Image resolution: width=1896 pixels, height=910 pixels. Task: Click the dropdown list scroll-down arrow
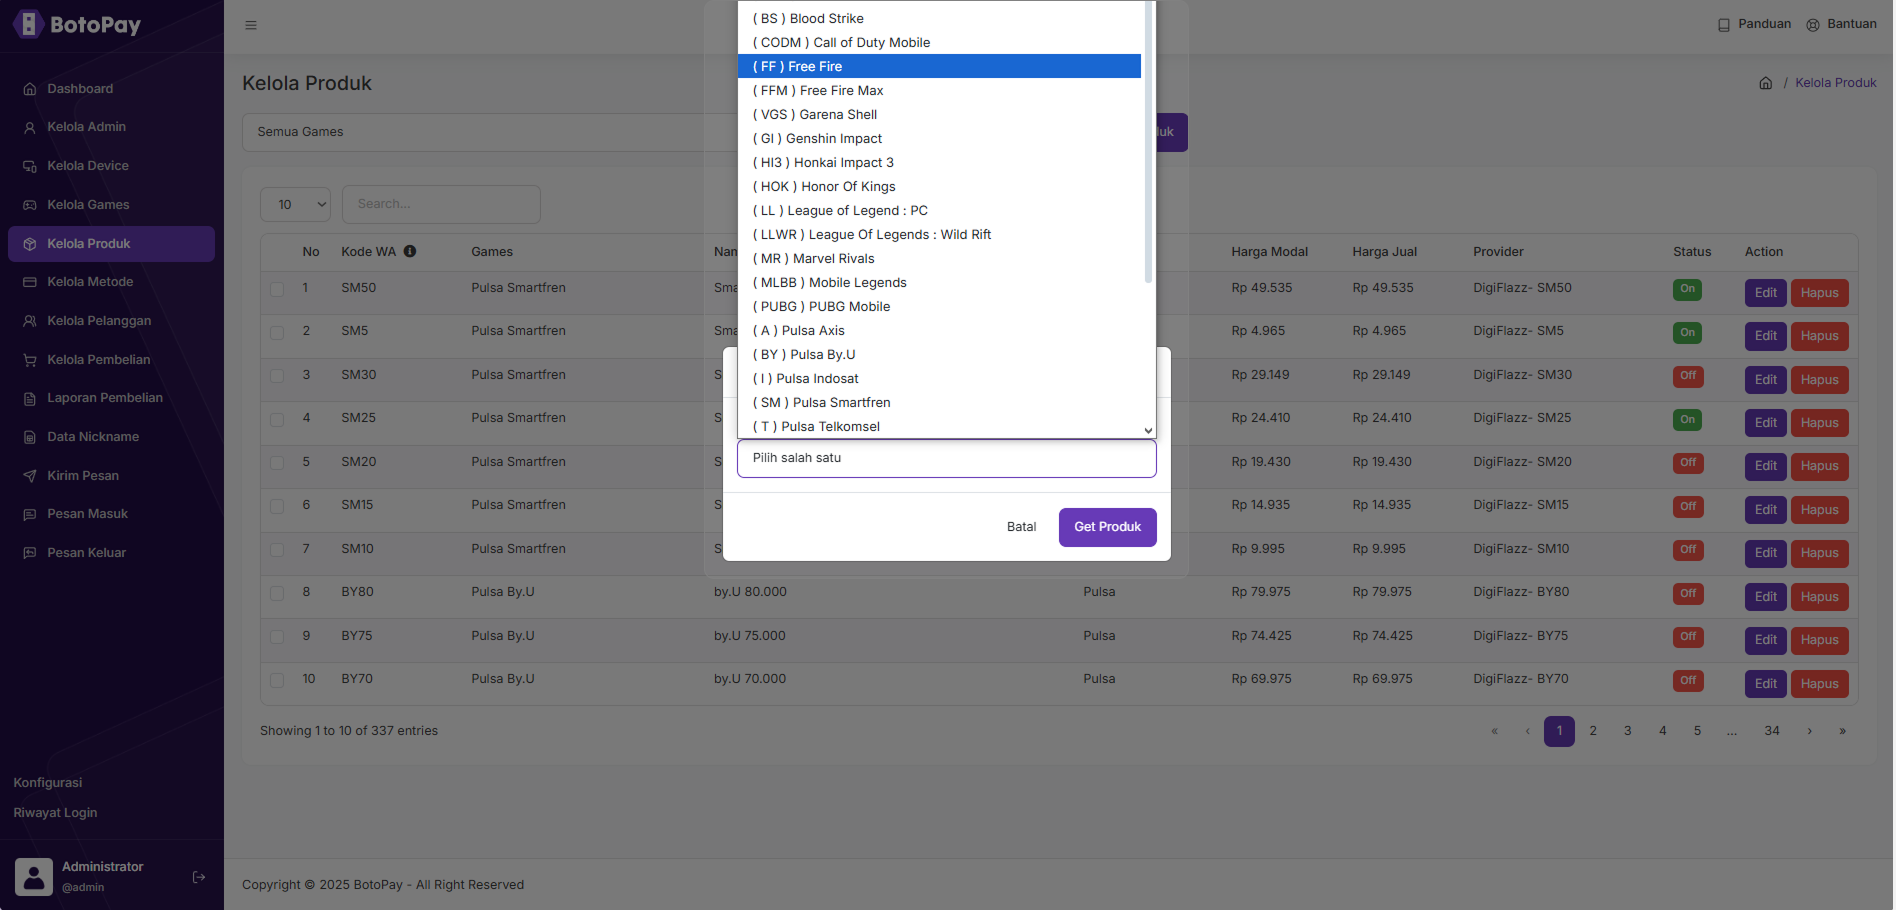click(1148, 430)
